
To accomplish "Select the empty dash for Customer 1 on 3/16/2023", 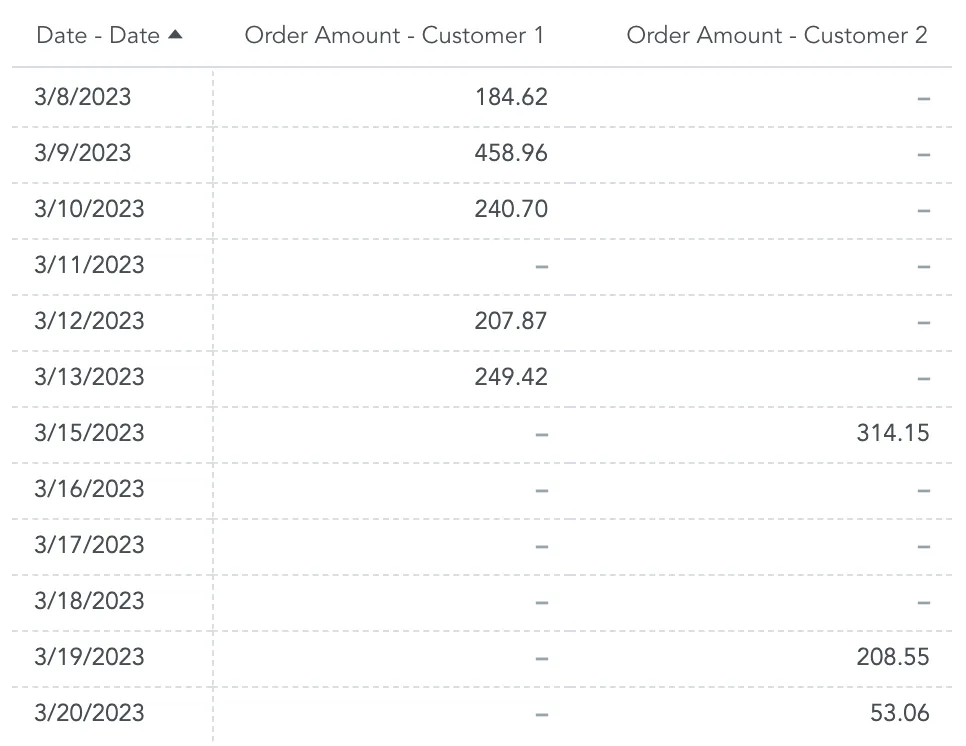I will pyautogui.click(x=540, y=488).
